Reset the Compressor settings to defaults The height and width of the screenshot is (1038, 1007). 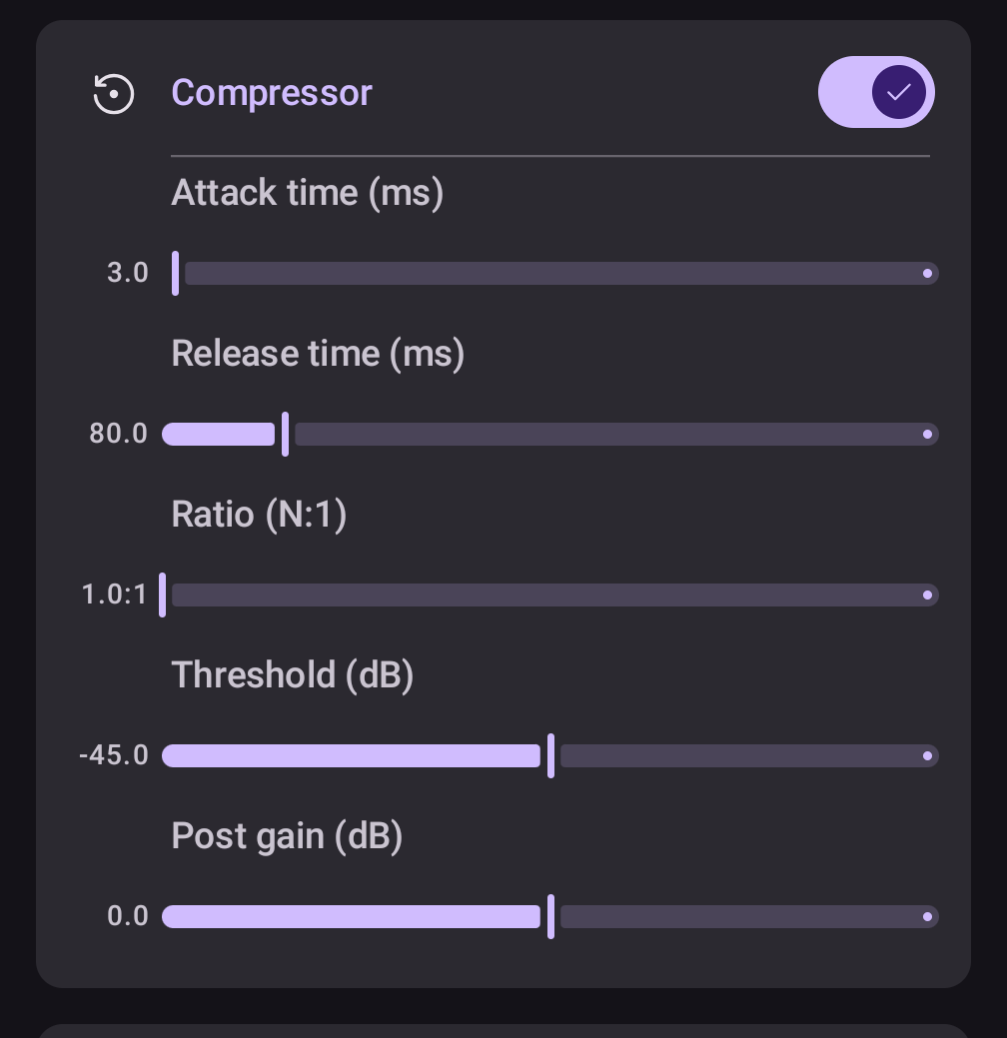click(x=113, y=94)
